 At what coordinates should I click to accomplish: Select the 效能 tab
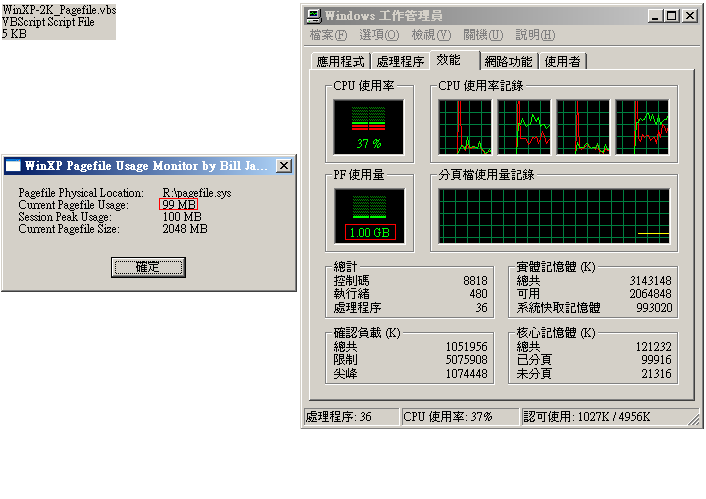[455, 60]
